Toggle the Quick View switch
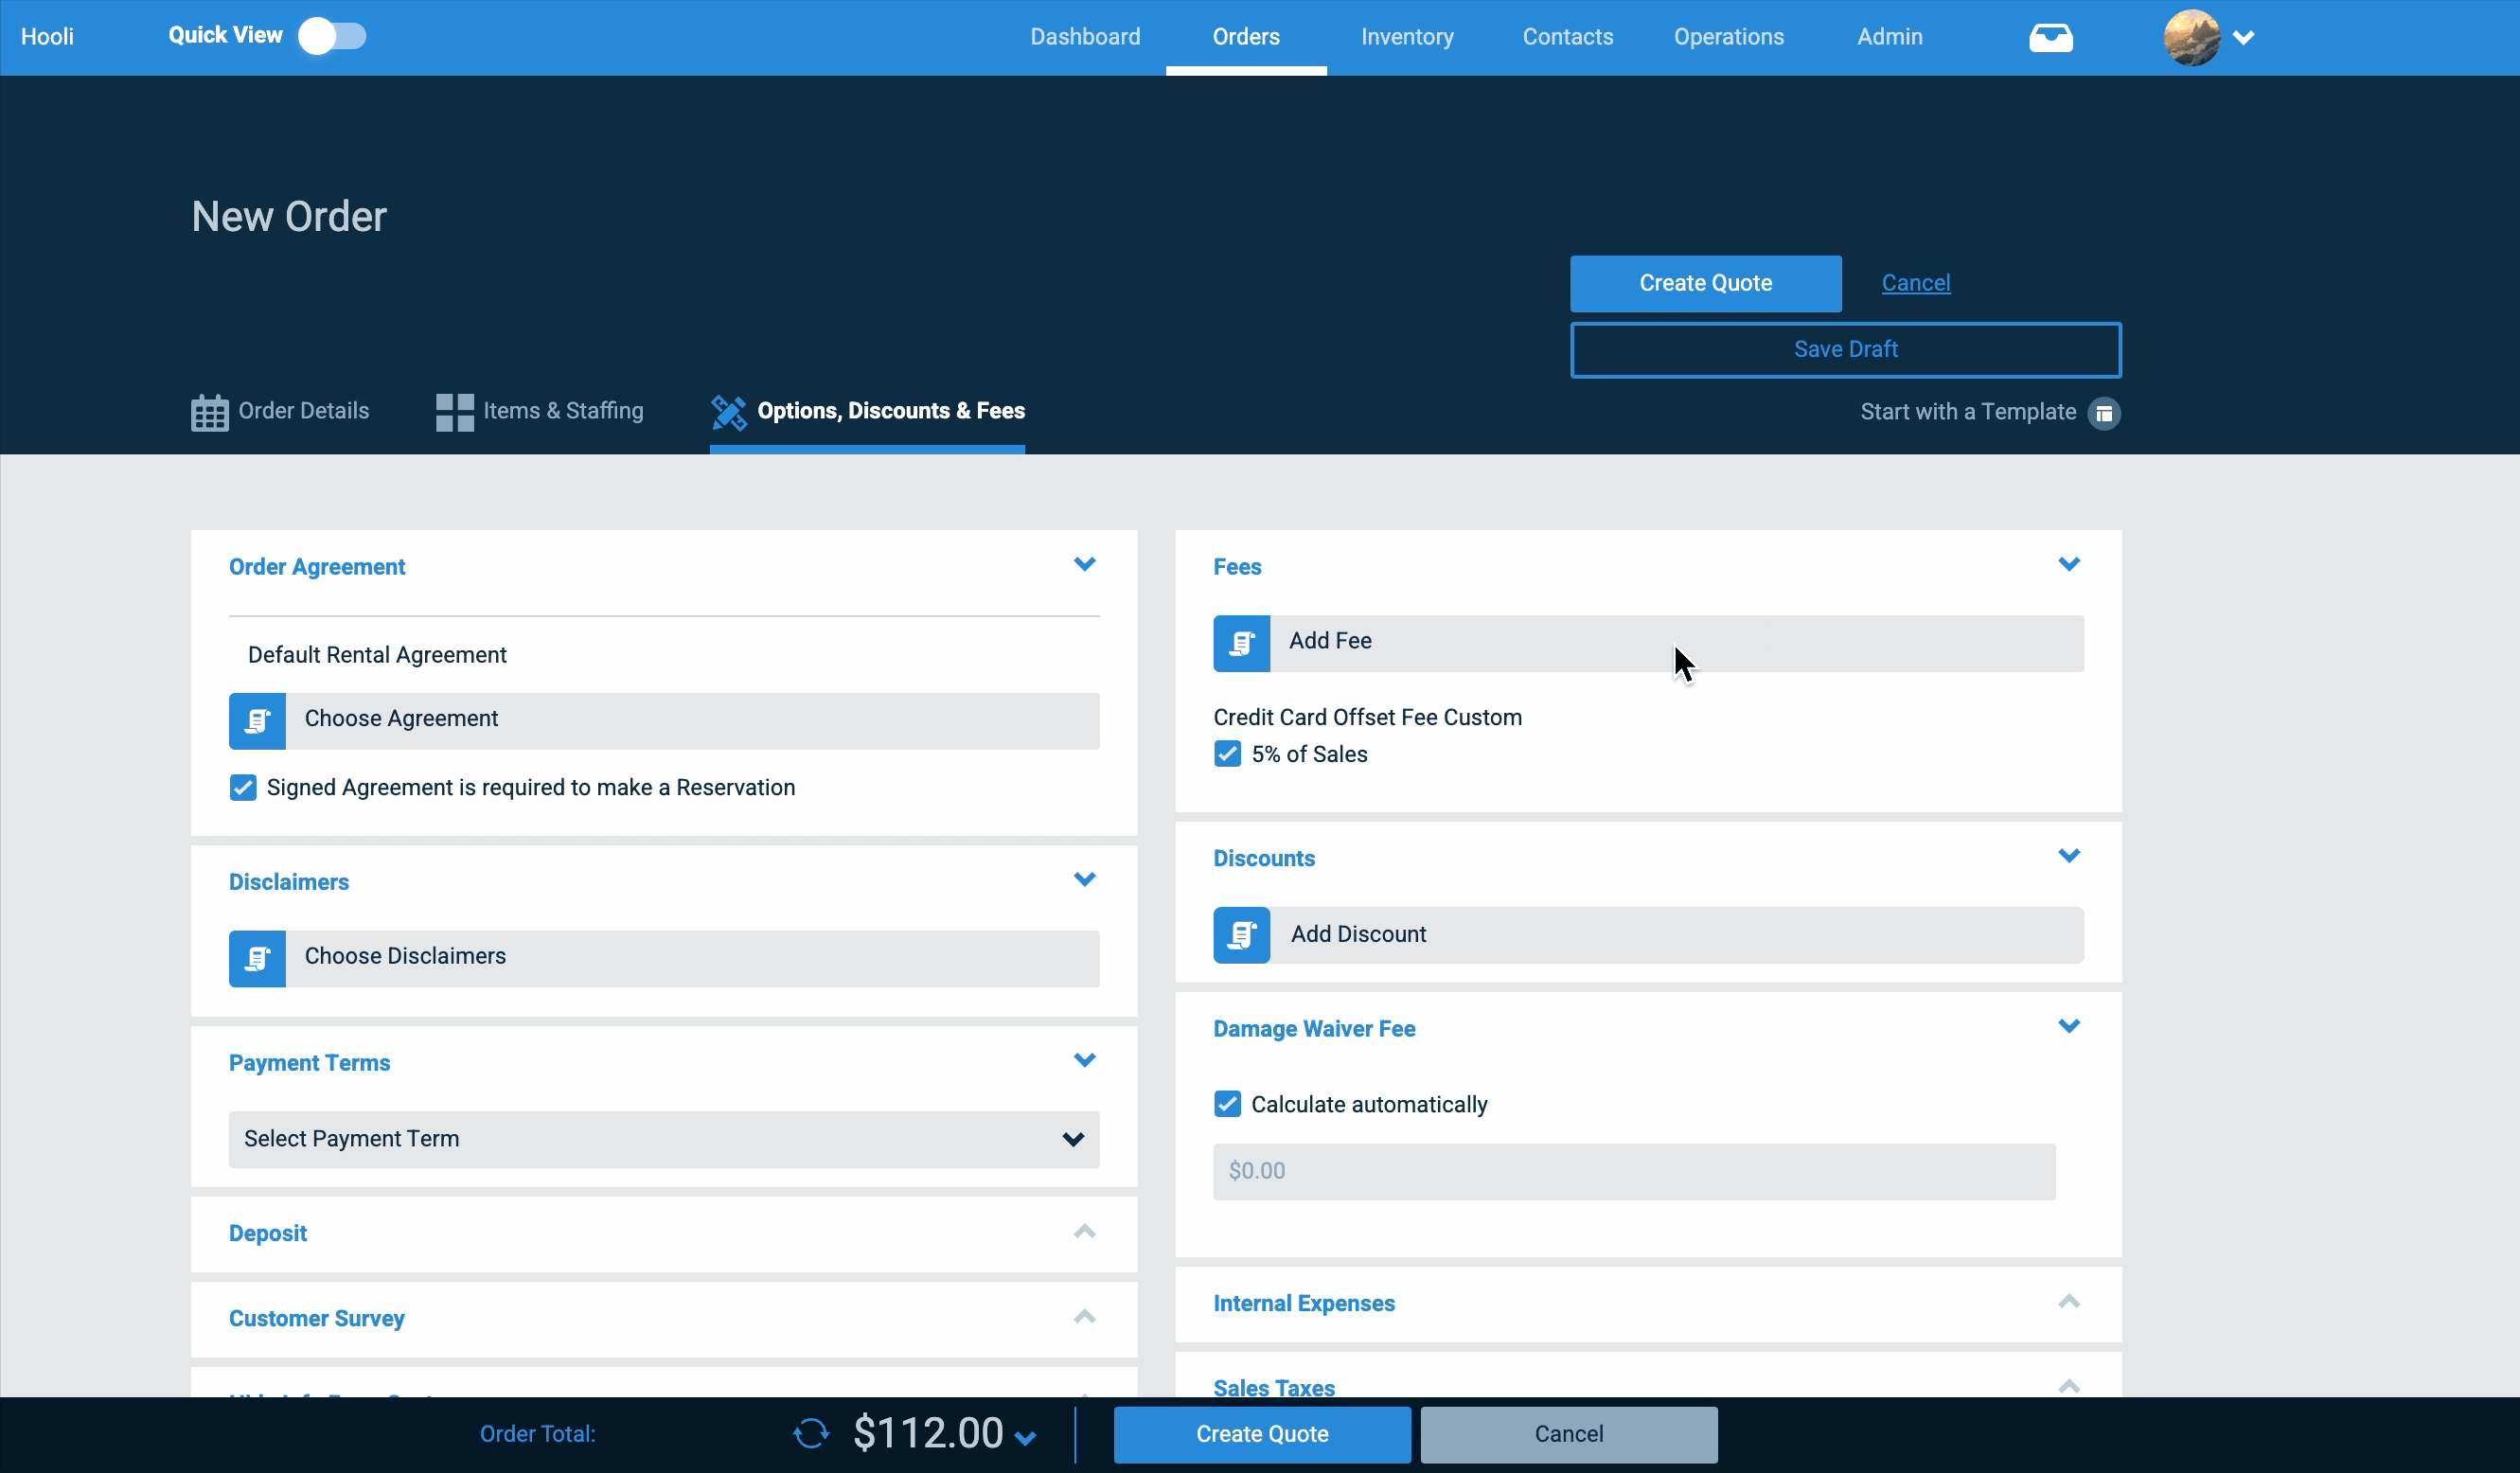2520x1473 pixels. [x=333, y=36]
